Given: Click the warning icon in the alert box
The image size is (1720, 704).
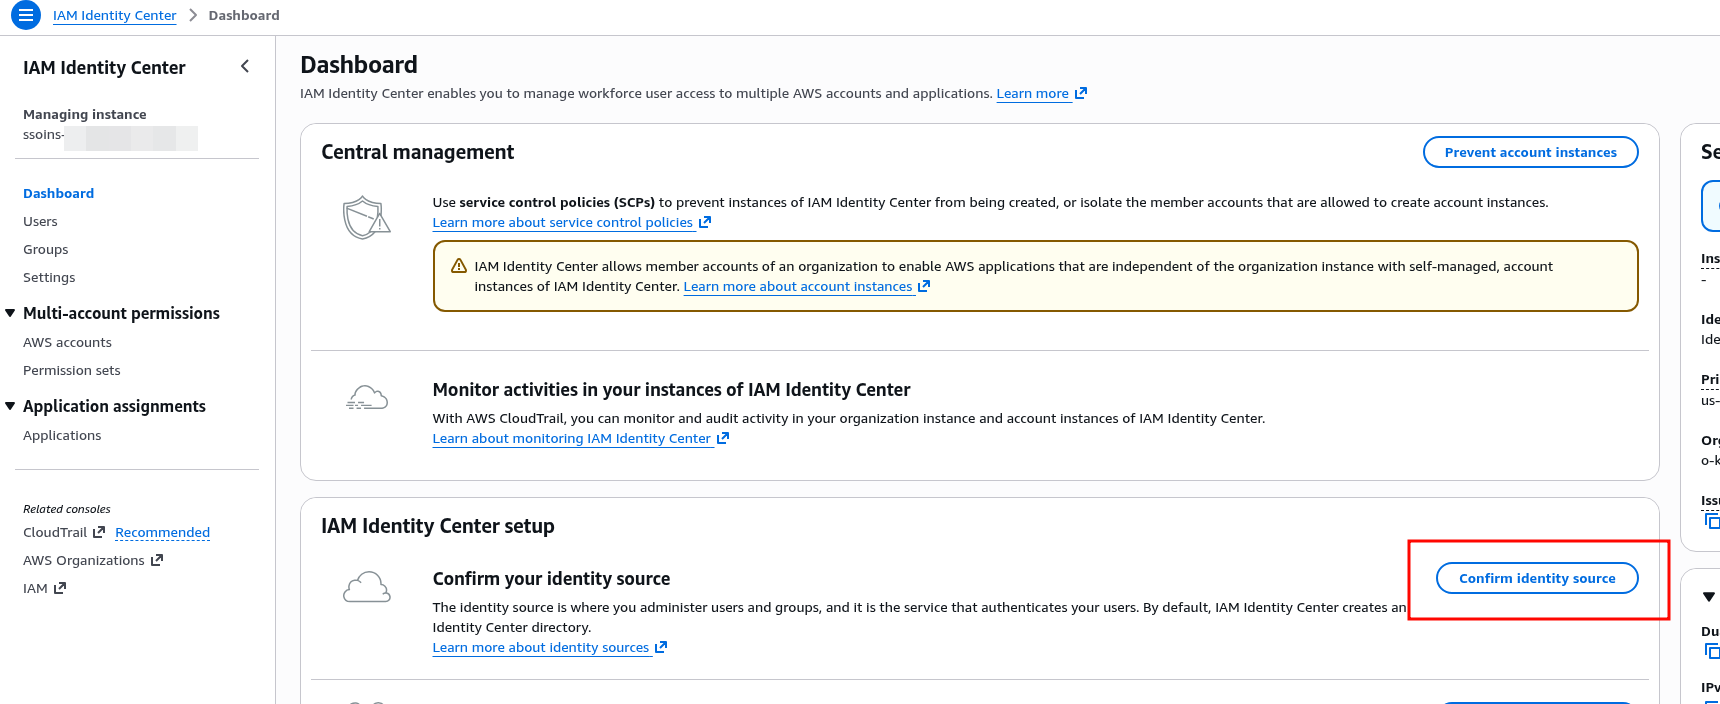Looking at the screenshot, I should click(459, 266).
